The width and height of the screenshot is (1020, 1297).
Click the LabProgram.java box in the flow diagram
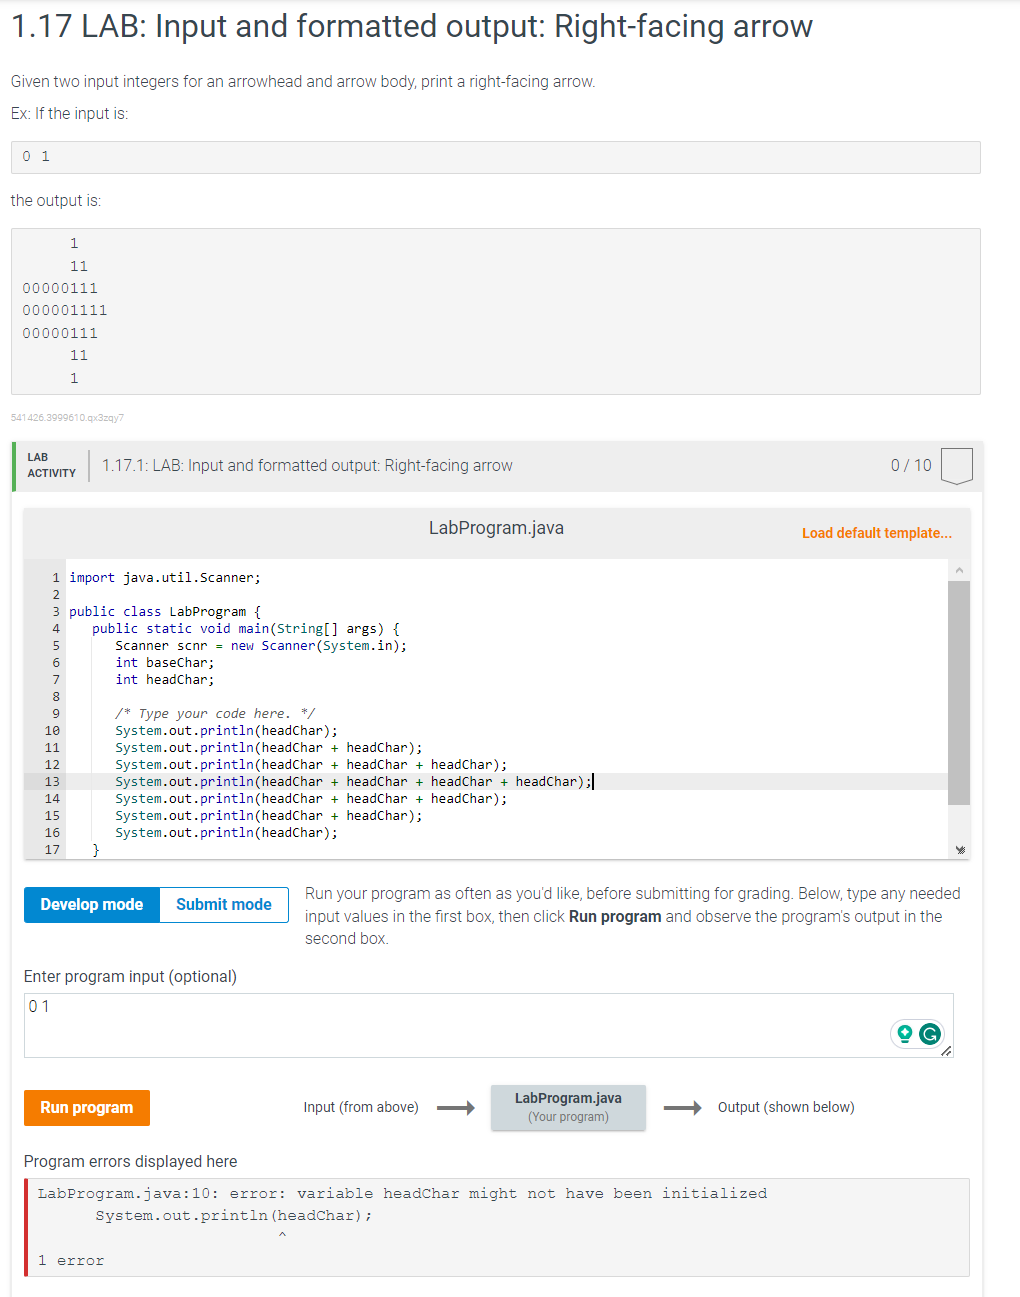tap(568, 1107)
